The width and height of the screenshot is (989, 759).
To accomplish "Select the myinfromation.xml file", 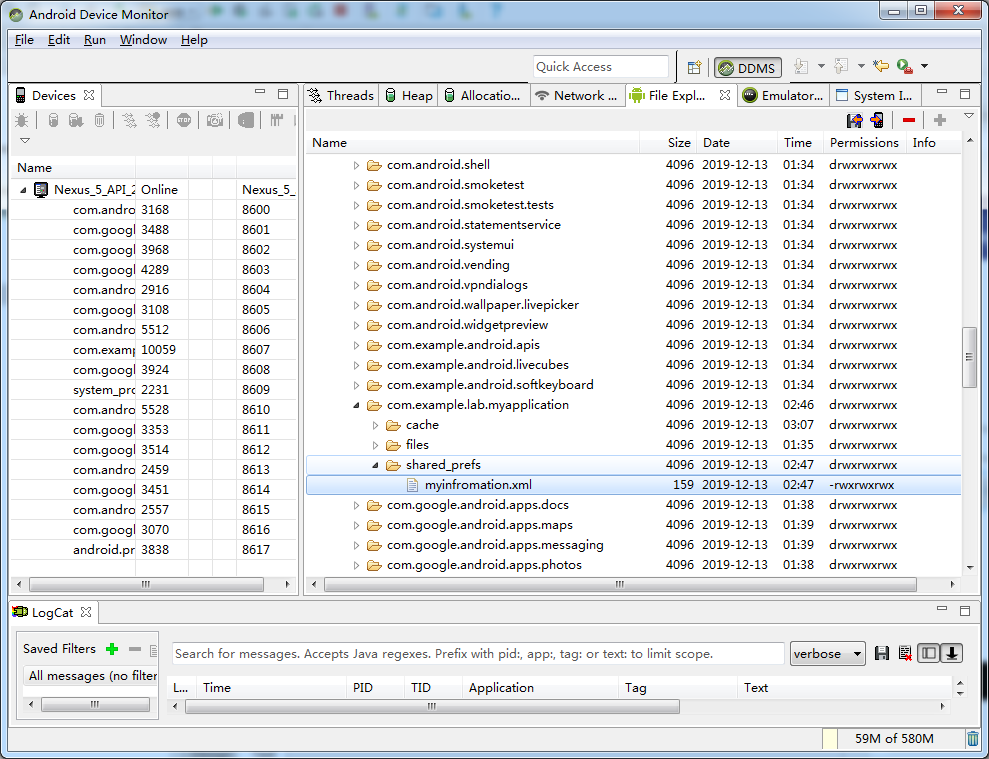I will pos(633,485).
